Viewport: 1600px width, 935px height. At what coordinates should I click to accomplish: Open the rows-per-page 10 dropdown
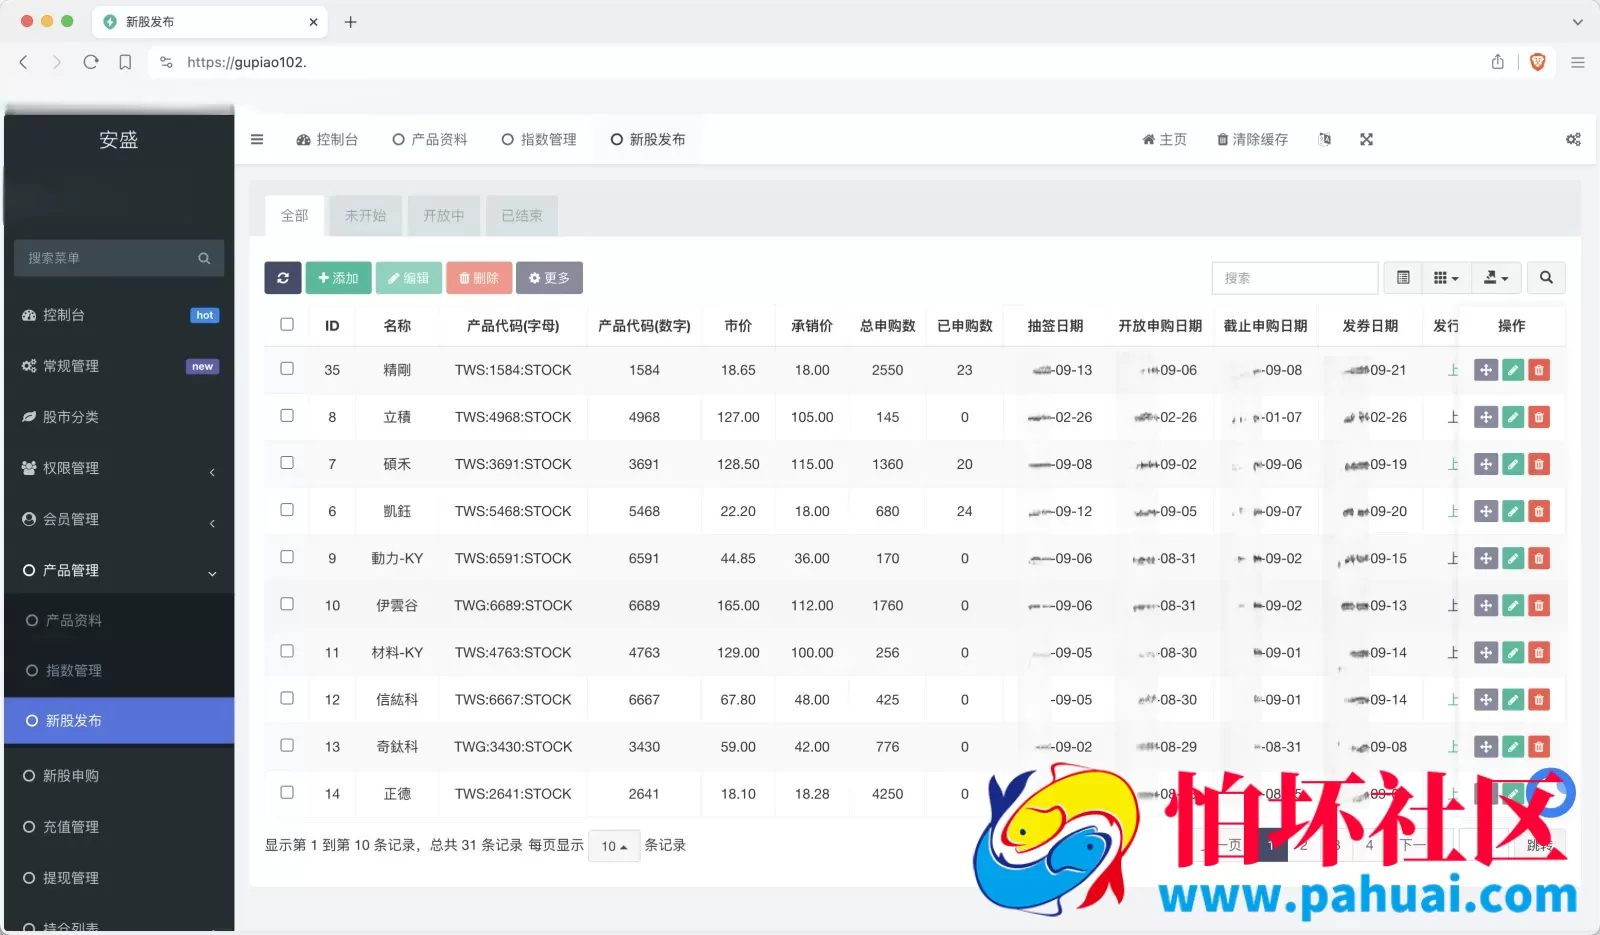[614, 846]
